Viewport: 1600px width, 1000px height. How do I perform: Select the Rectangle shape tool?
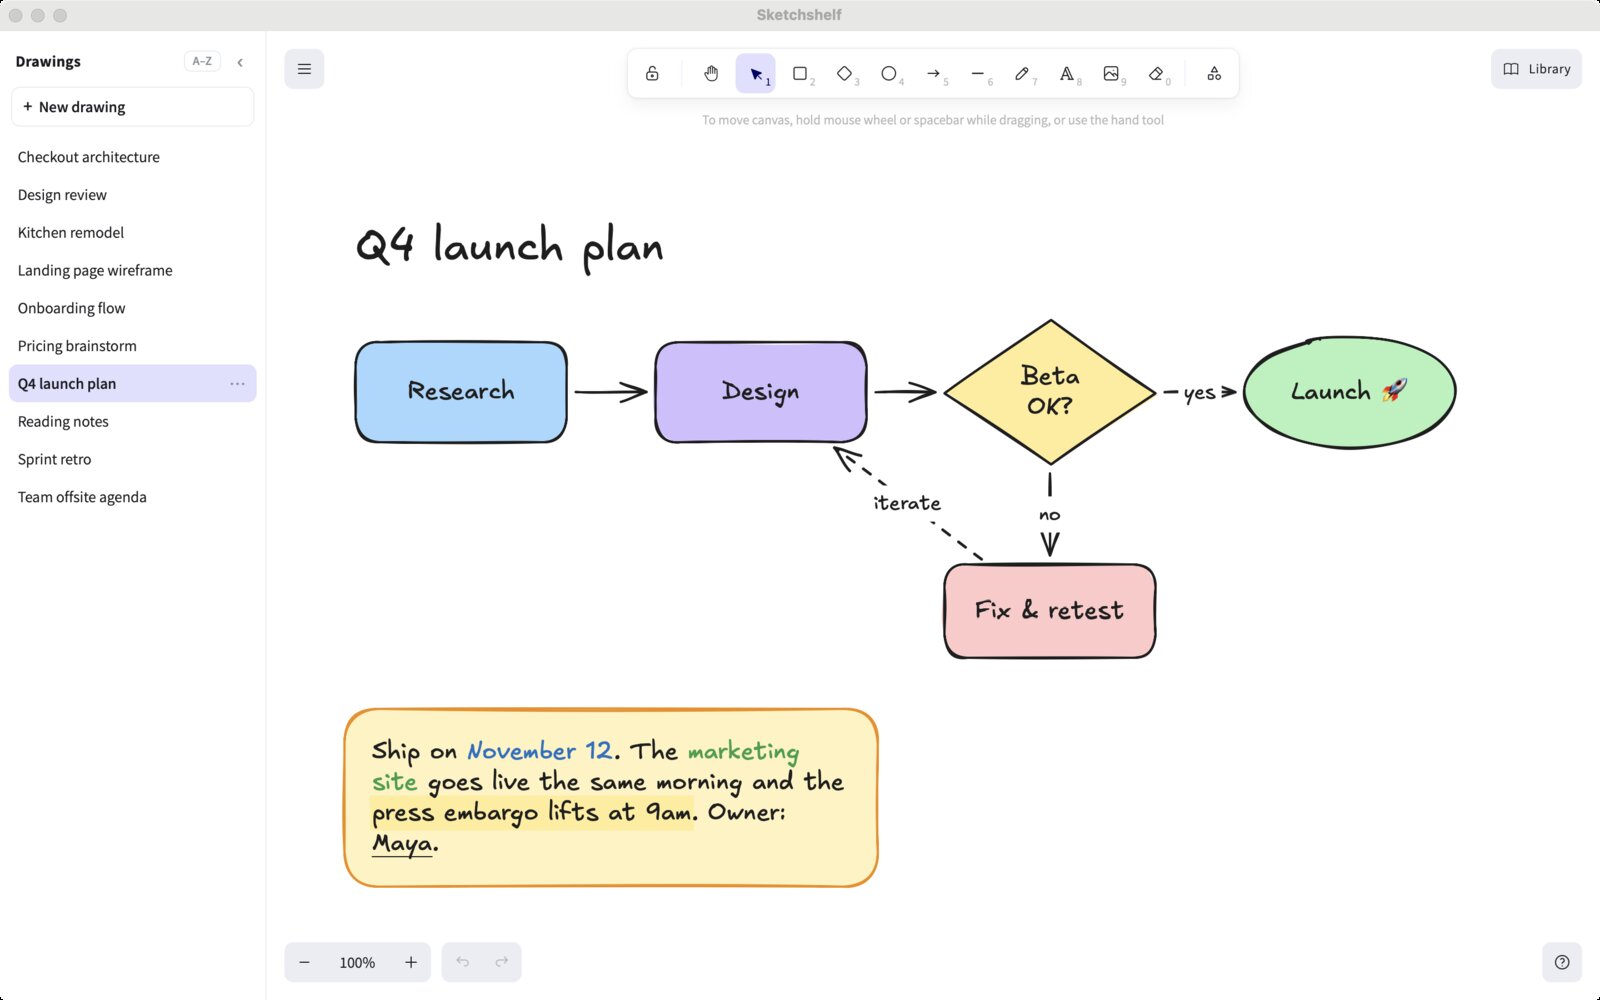800,73
